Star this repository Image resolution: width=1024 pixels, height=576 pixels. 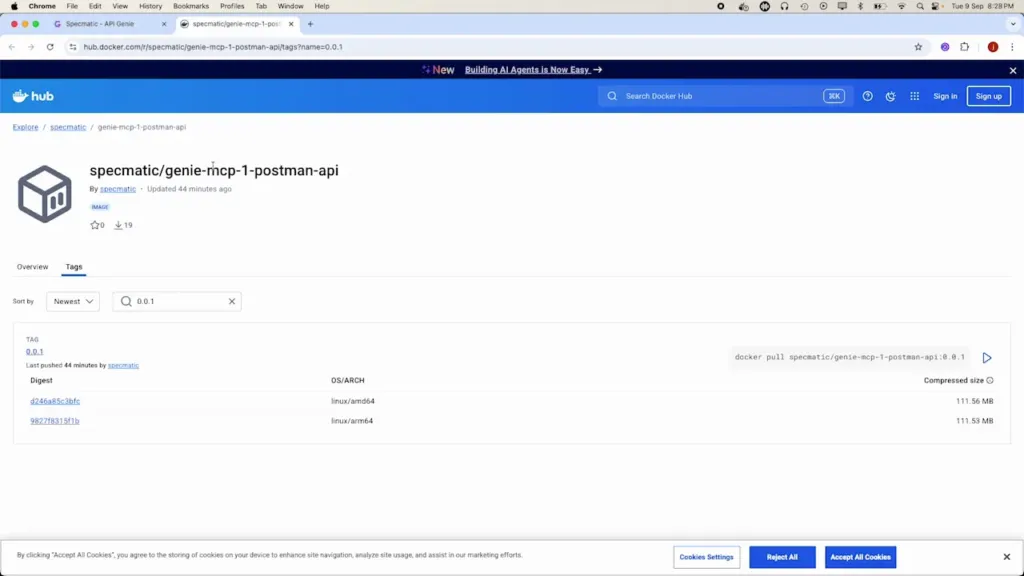[96, 225]
